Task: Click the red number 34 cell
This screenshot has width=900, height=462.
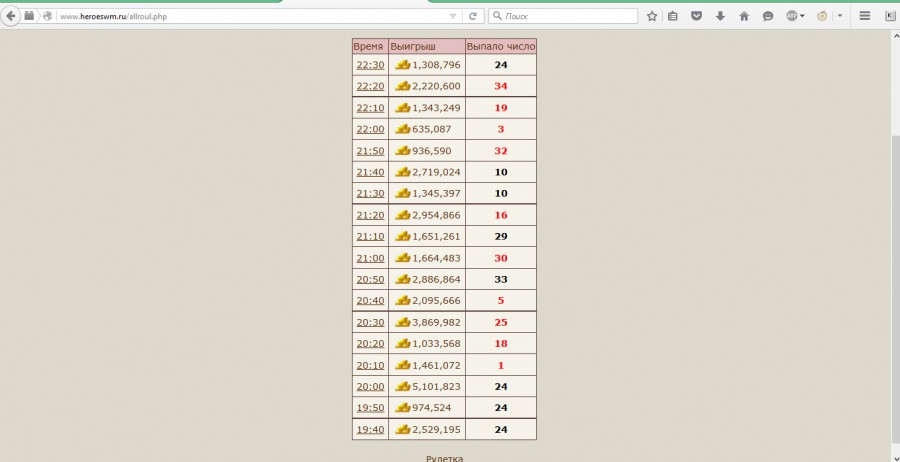Action: [501, 86]
